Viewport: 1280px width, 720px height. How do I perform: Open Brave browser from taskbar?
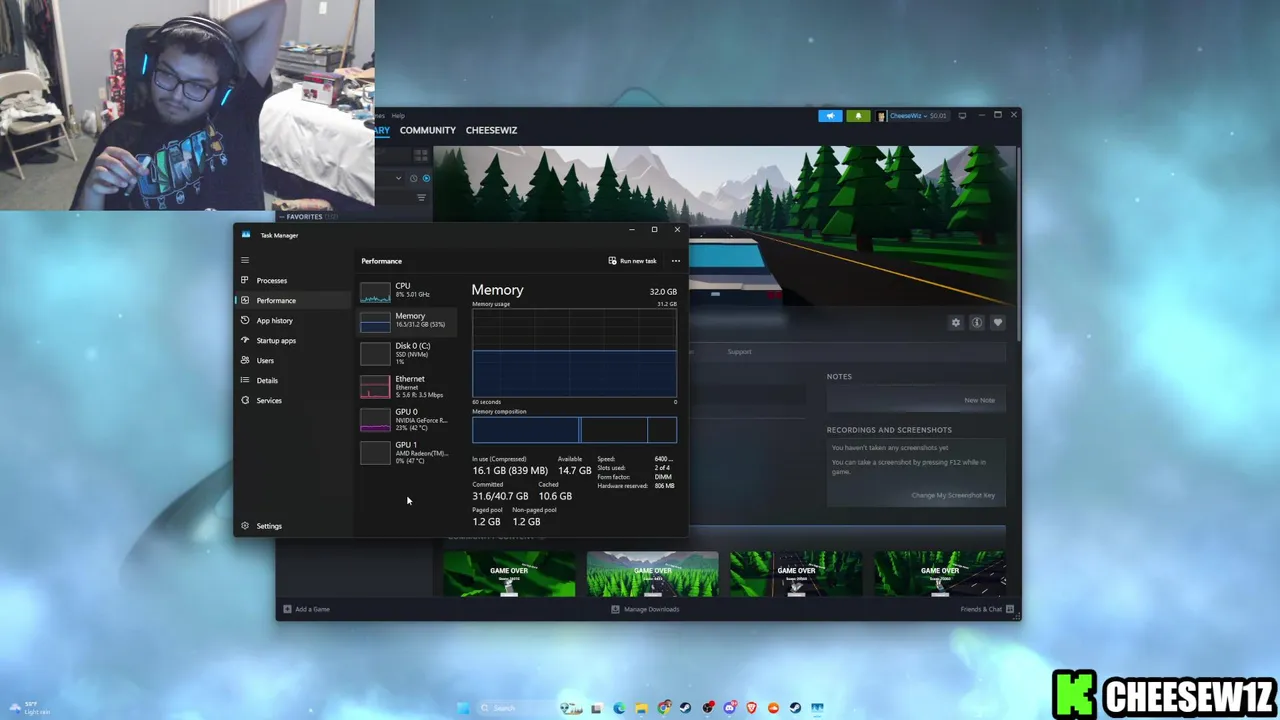point(752,708)
